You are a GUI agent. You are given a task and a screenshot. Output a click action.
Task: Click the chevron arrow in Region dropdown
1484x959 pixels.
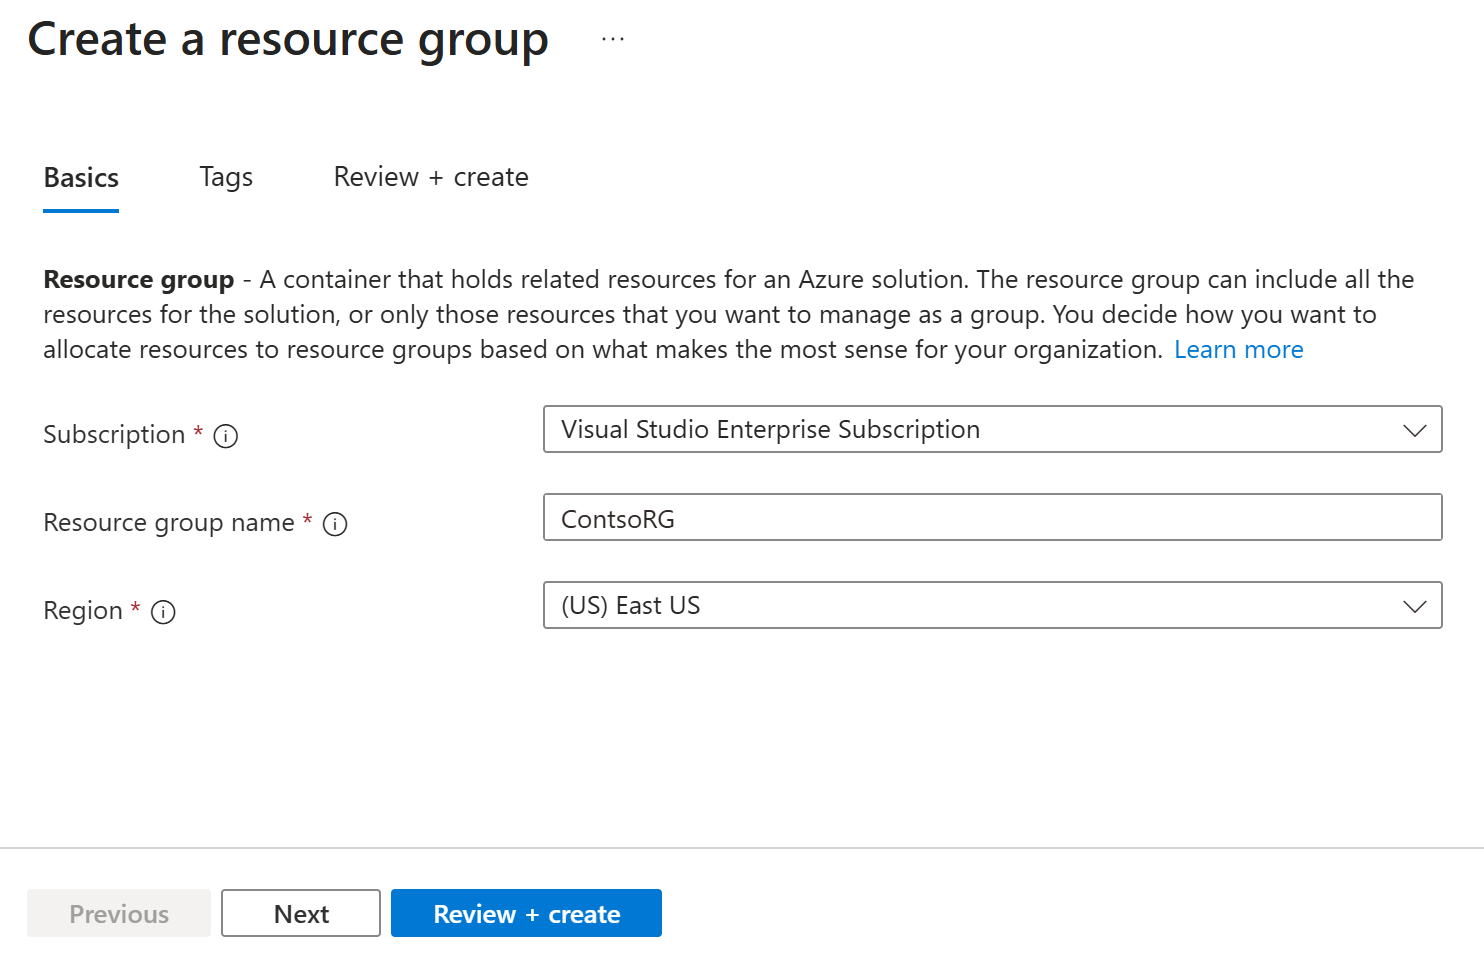point(1414,606)
